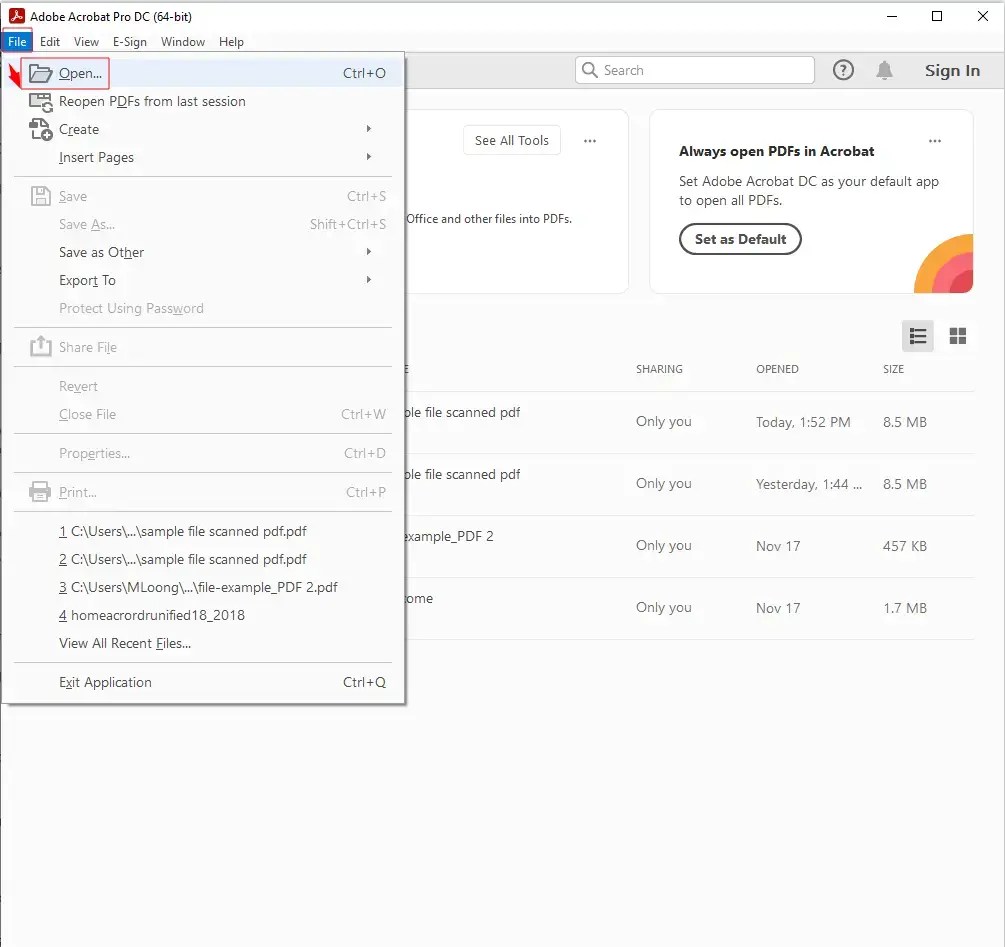Click the See All Tools button
This screenshot has height=947, width=1005.
pyautogui.click(x=511, y=140)
